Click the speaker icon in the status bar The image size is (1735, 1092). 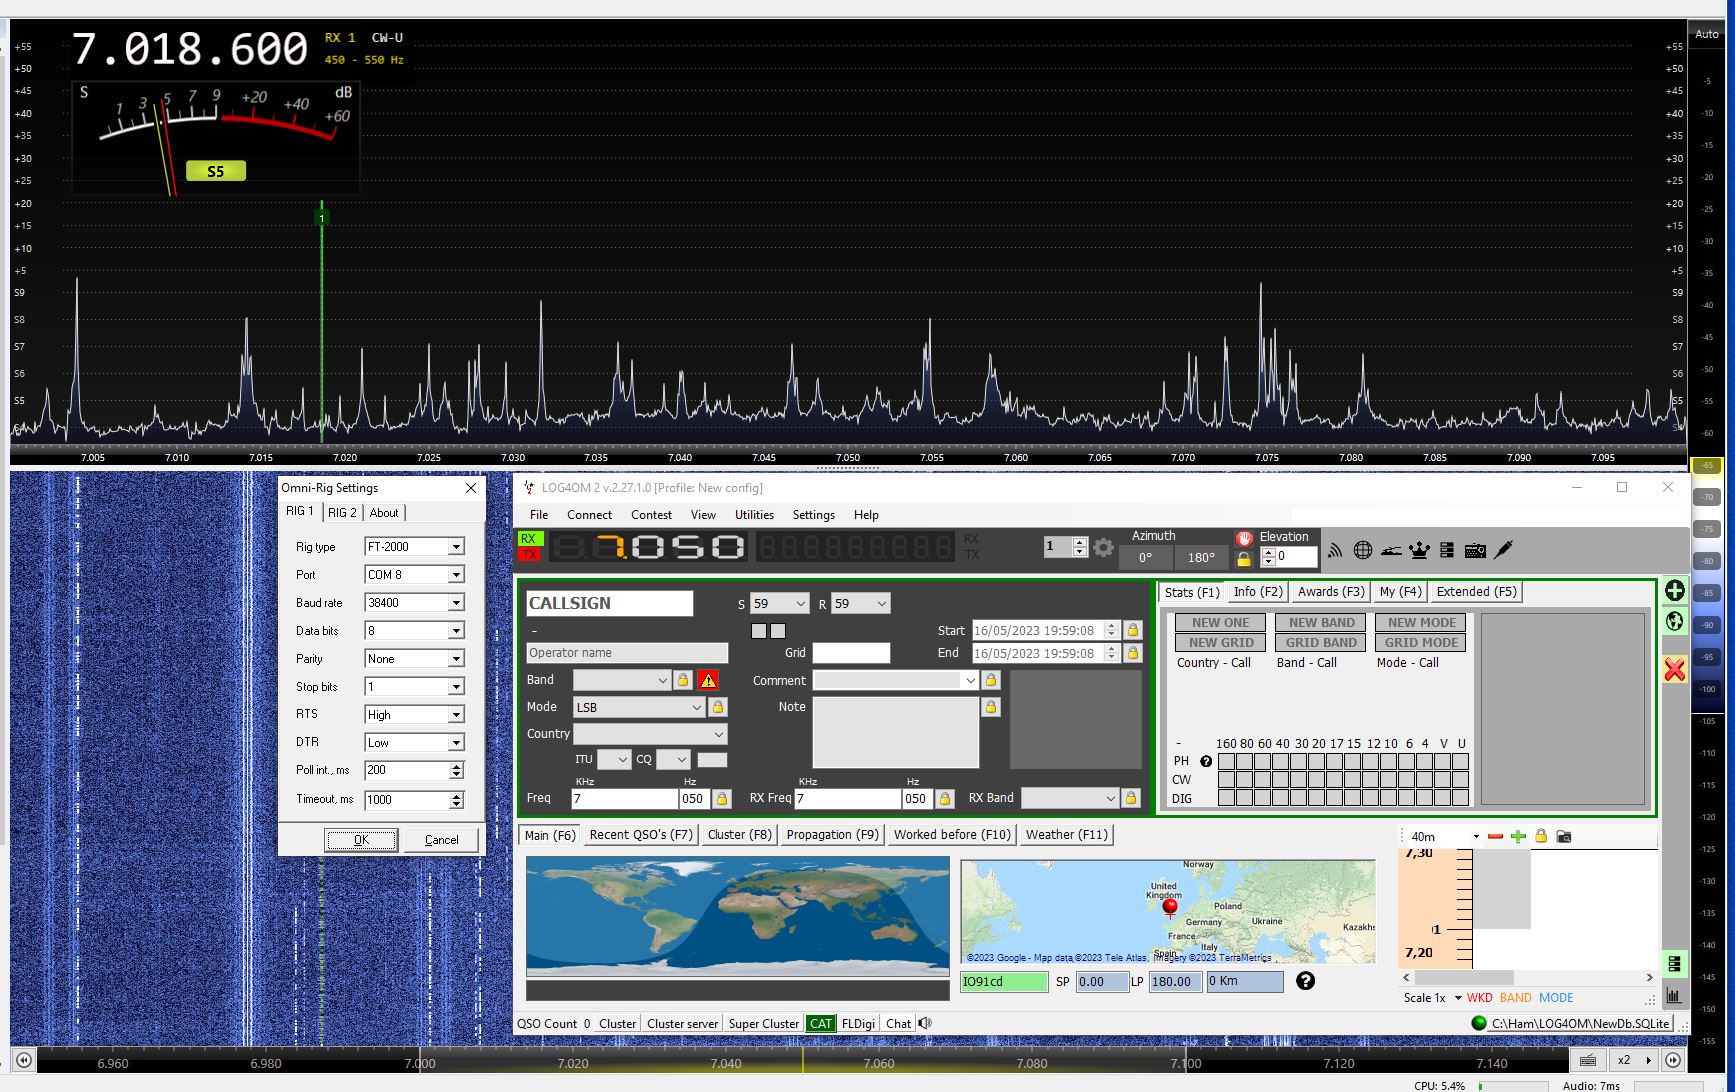point(925,1023)
